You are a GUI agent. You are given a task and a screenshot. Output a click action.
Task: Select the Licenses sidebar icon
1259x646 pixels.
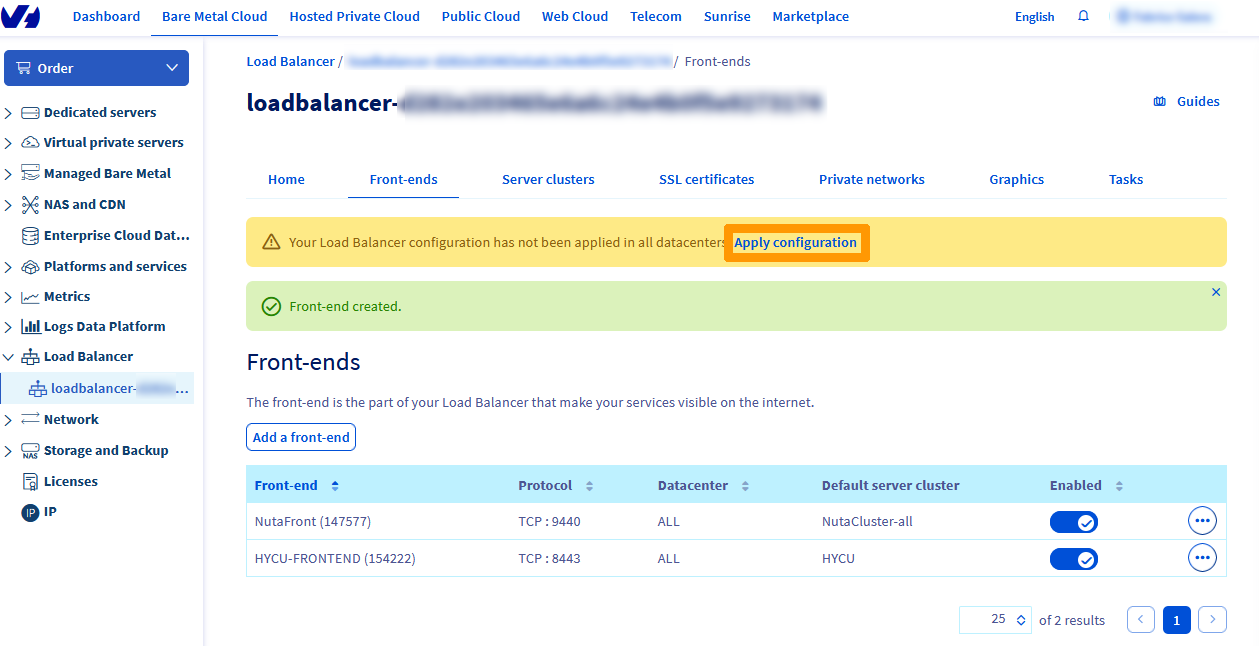coord(32,481)
